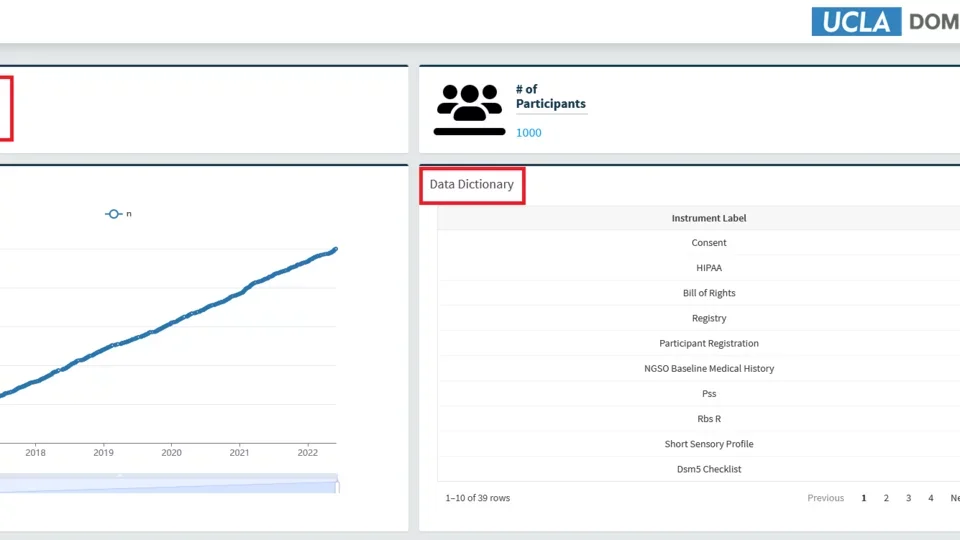Viewport: 960px width, 540px height.
Task: Select the Pss row
Action: pyautogui.click(x=699, y=393)
